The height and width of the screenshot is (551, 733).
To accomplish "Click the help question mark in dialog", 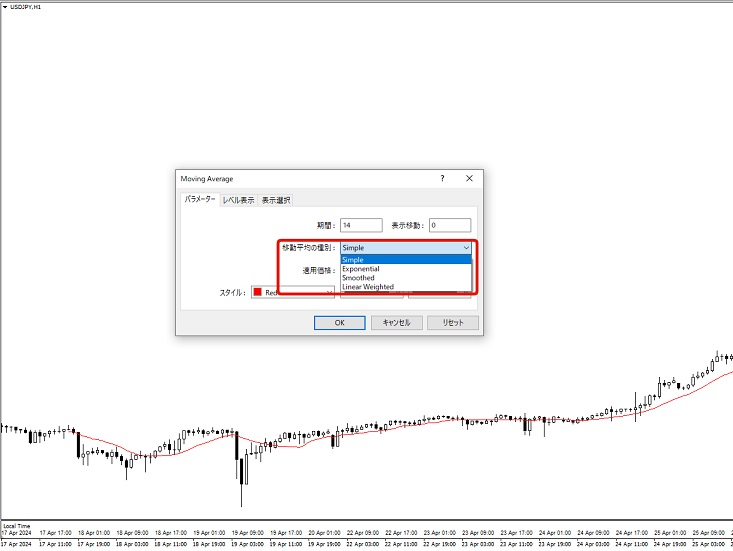I will [442, 178].
